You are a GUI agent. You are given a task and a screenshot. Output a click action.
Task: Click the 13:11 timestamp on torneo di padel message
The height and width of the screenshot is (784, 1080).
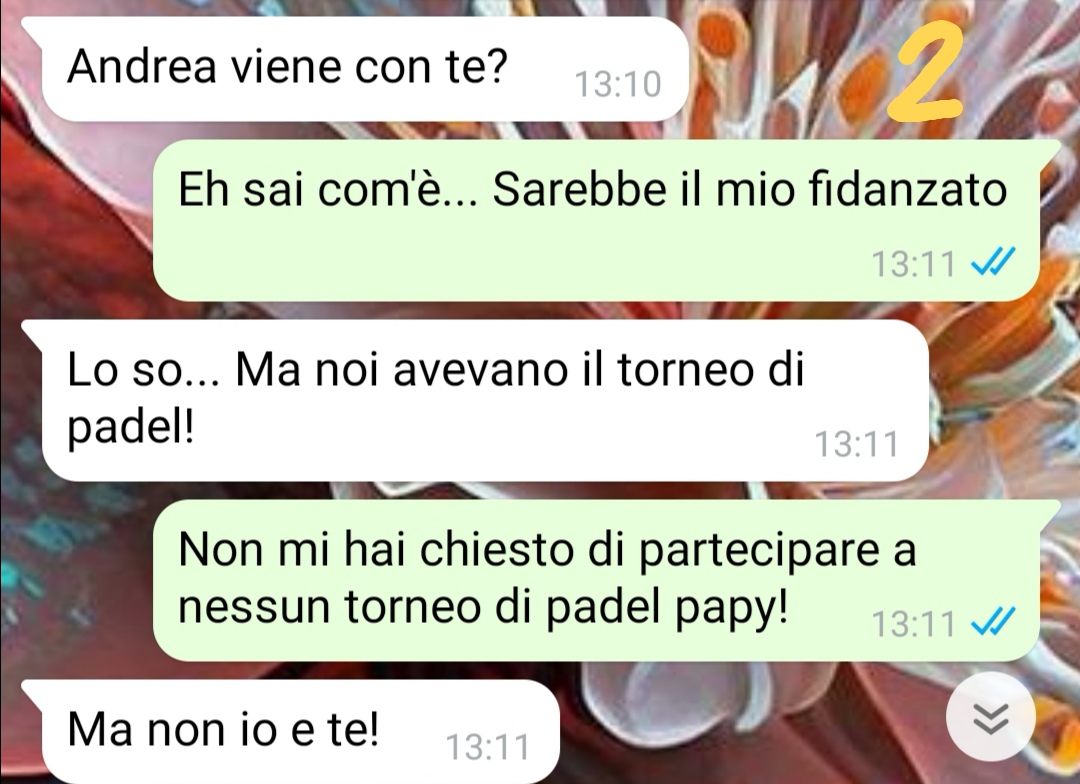click(x=857, y=444)
